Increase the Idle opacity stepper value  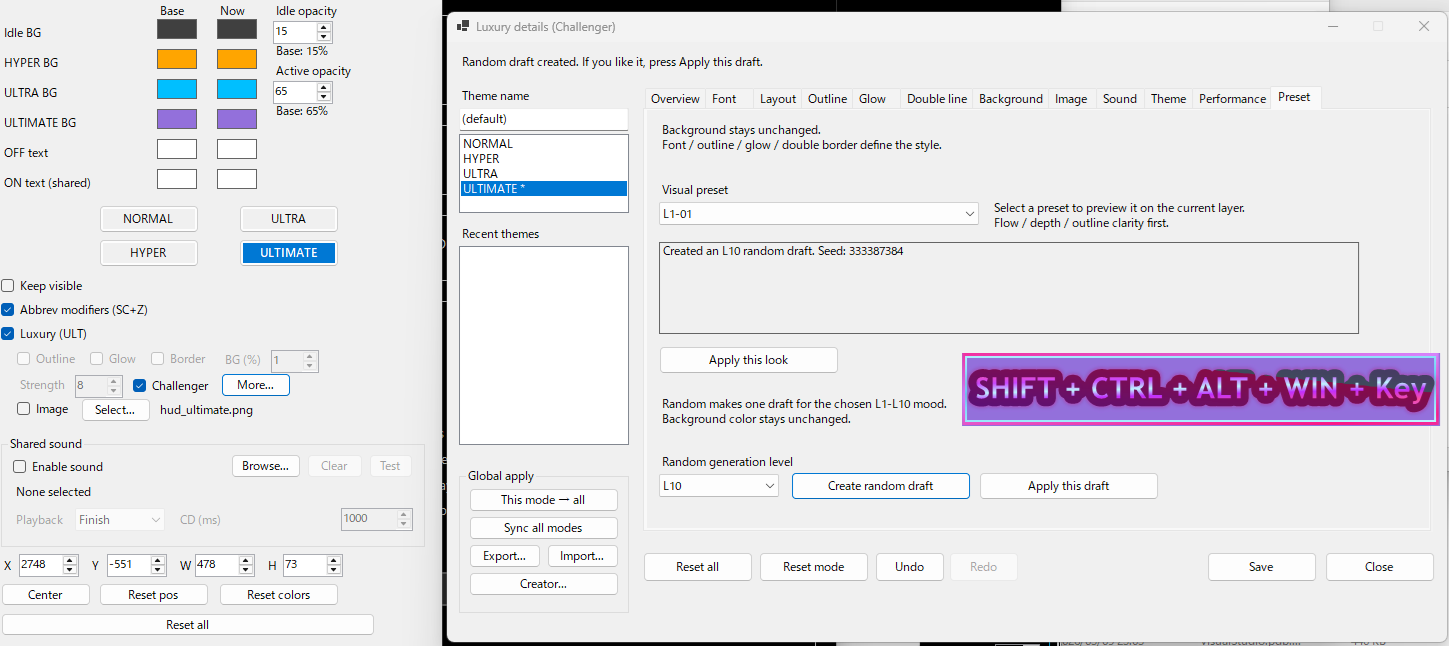pos(323,26)
